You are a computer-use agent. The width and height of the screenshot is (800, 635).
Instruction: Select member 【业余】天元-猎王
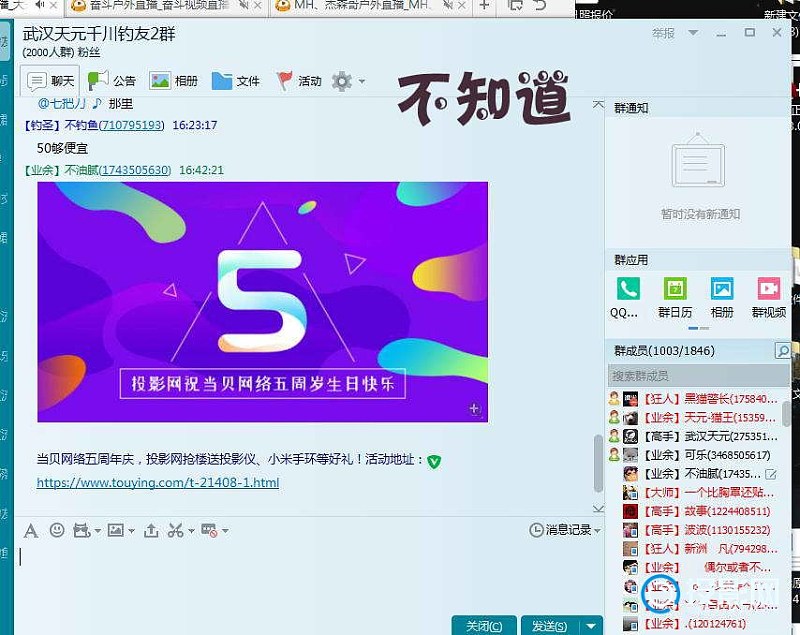click(697, 418)
